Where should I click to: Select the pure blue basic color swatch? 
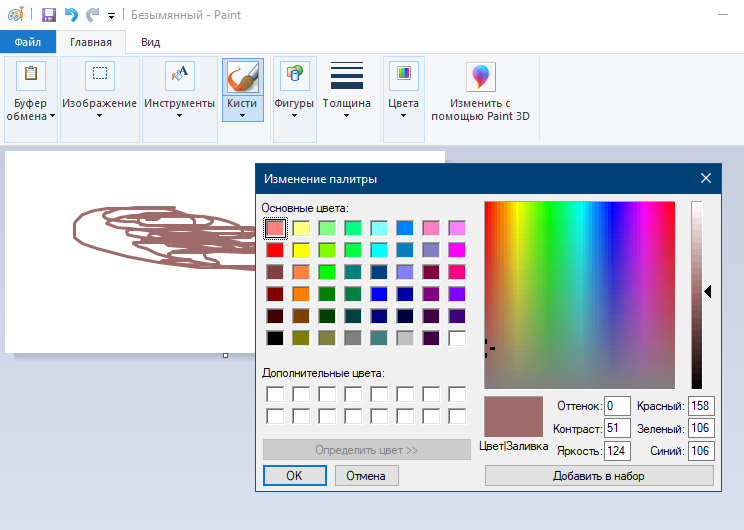(x=379, y=294)
